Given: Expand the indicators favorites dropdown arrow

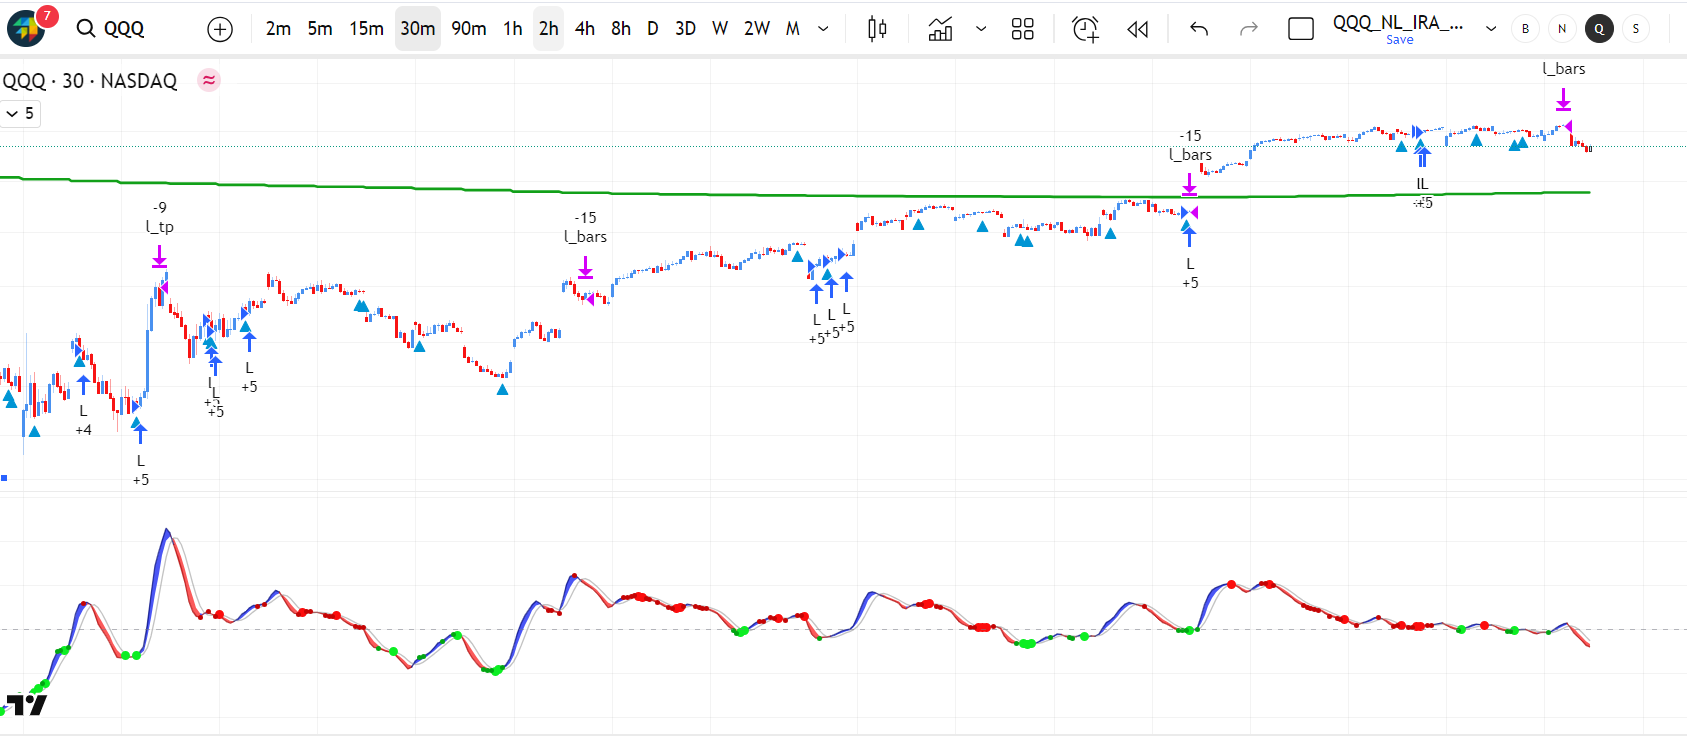Looking at the screenshot, I should 981,29.
